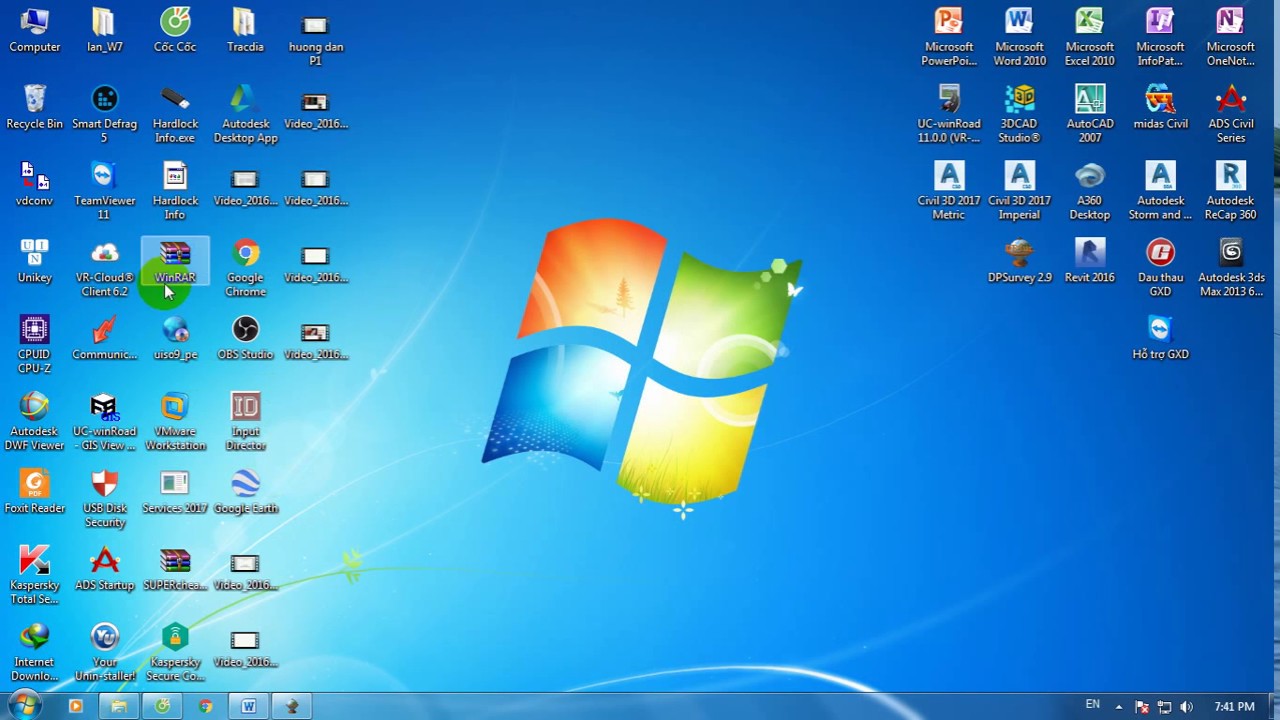Launch AutoCAD 2007 shortcut
The image size is (1280, 720).
1089,114
